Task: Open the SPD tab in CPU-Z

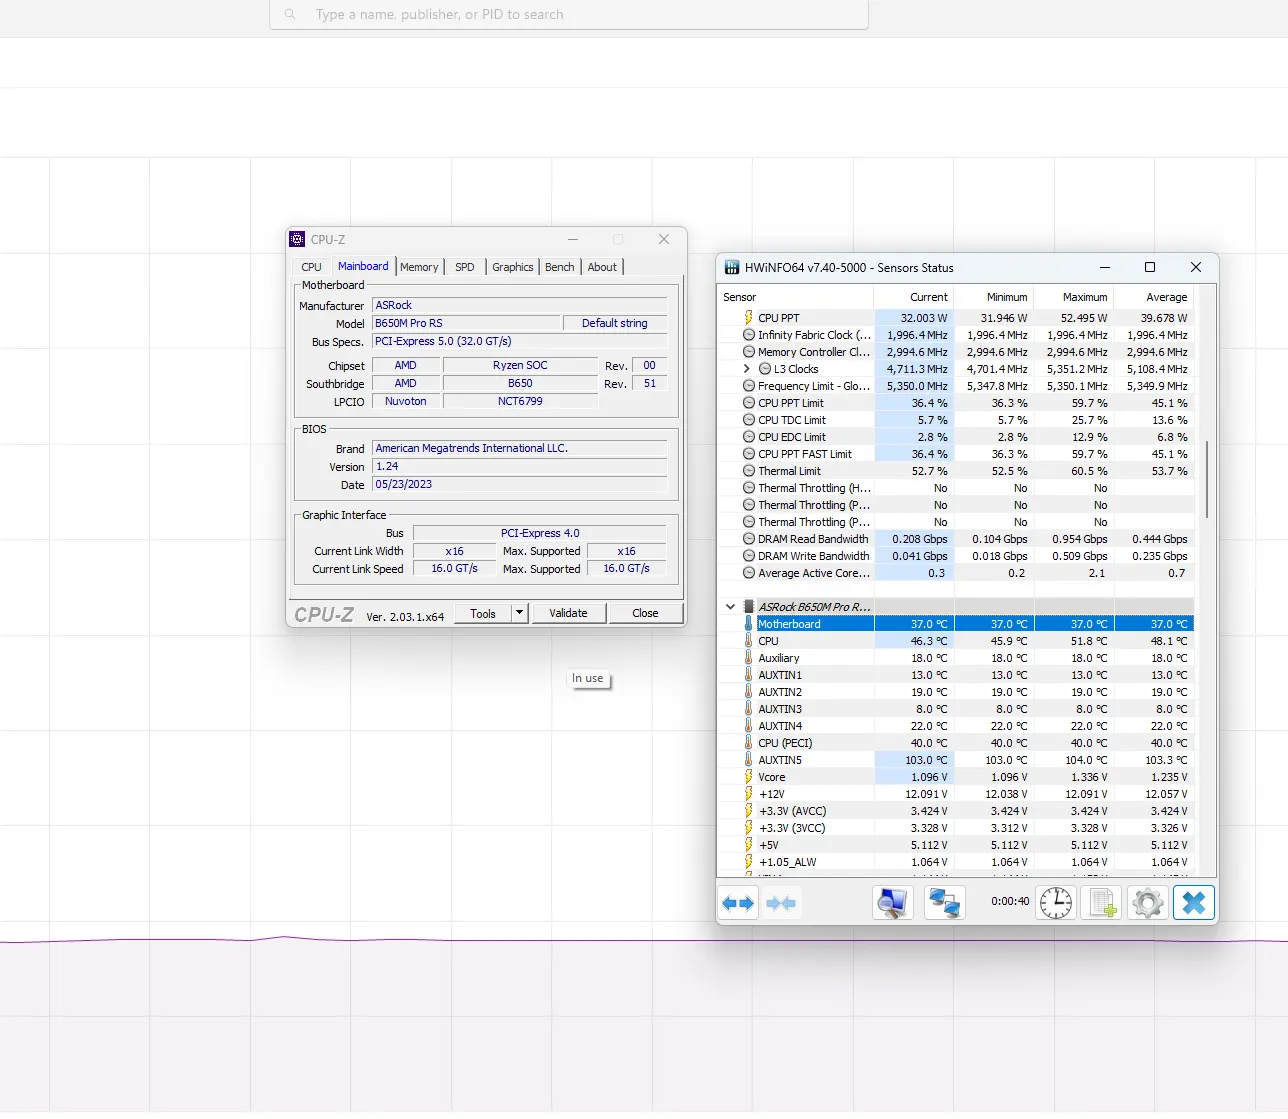Action: 465,267
